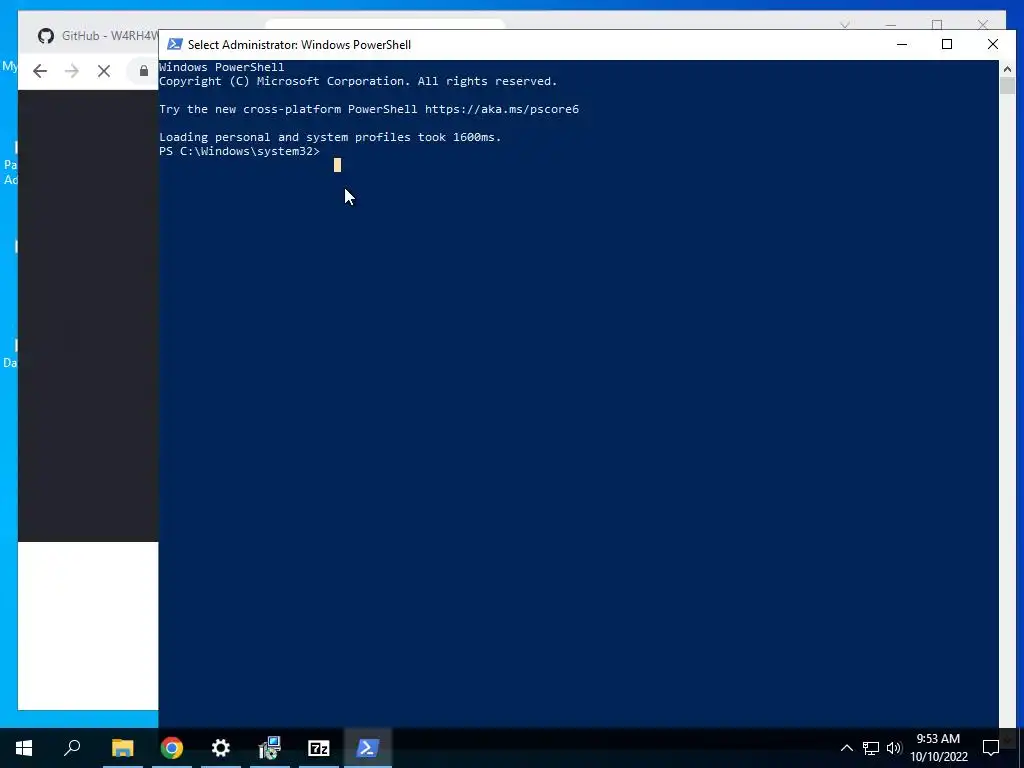
Task: Open taskbar Search
Action: [x=72, y=748]
